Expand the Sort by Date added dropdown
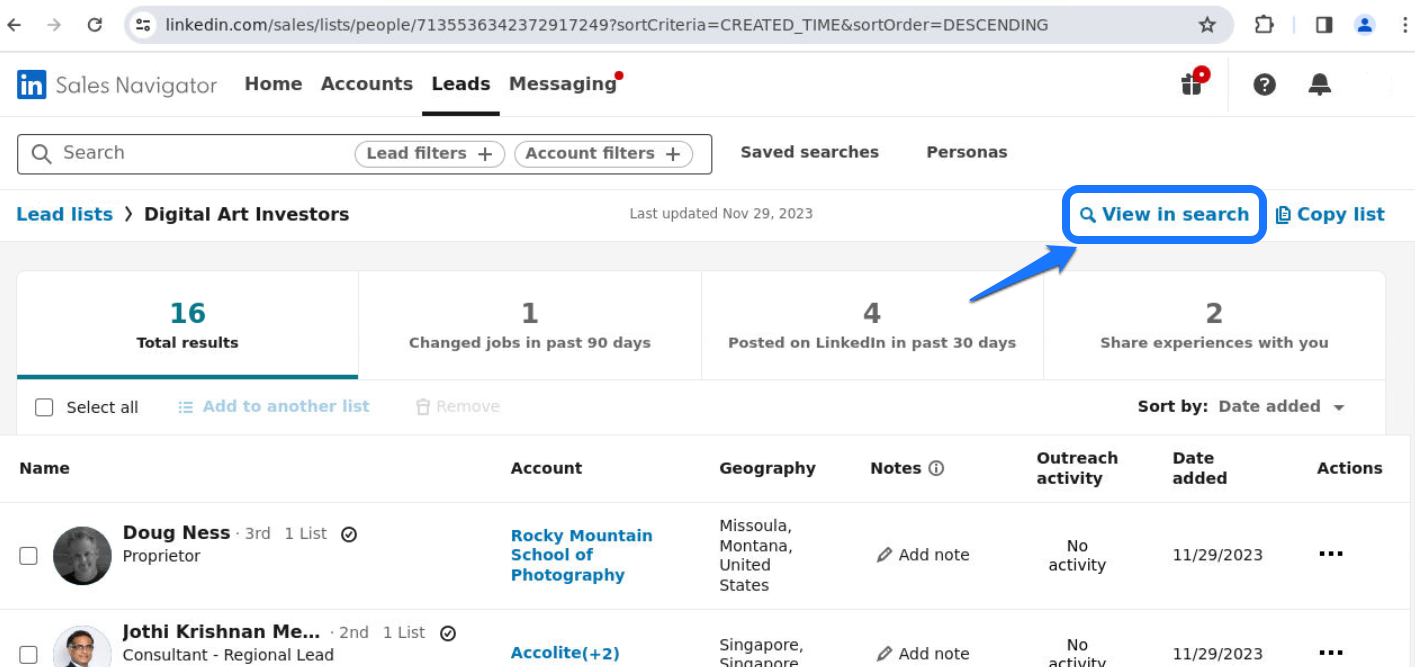 tap(1281, 407)
